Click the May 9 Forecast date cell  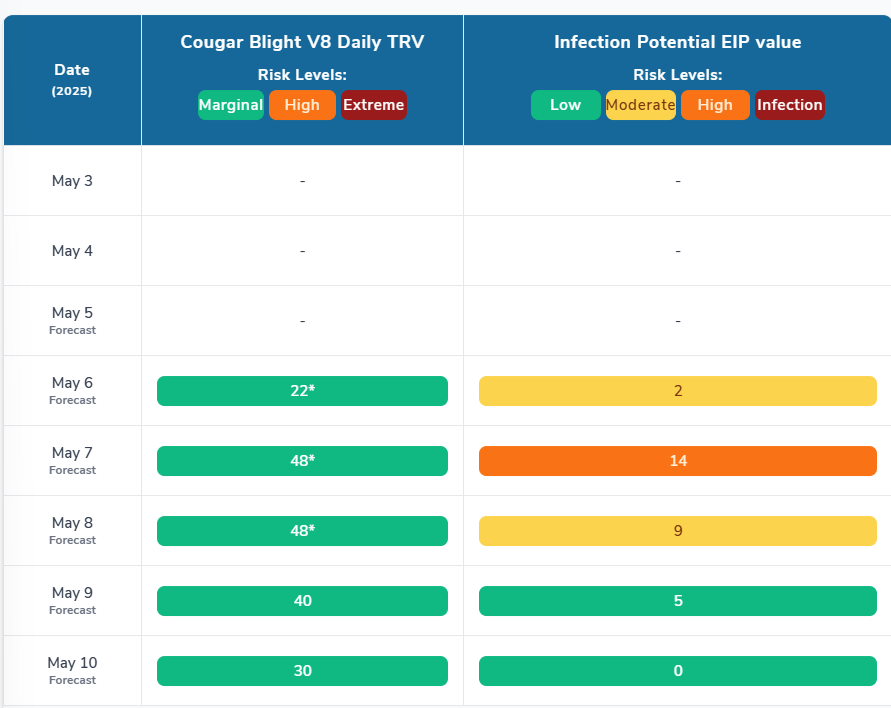tap(72, 600)
